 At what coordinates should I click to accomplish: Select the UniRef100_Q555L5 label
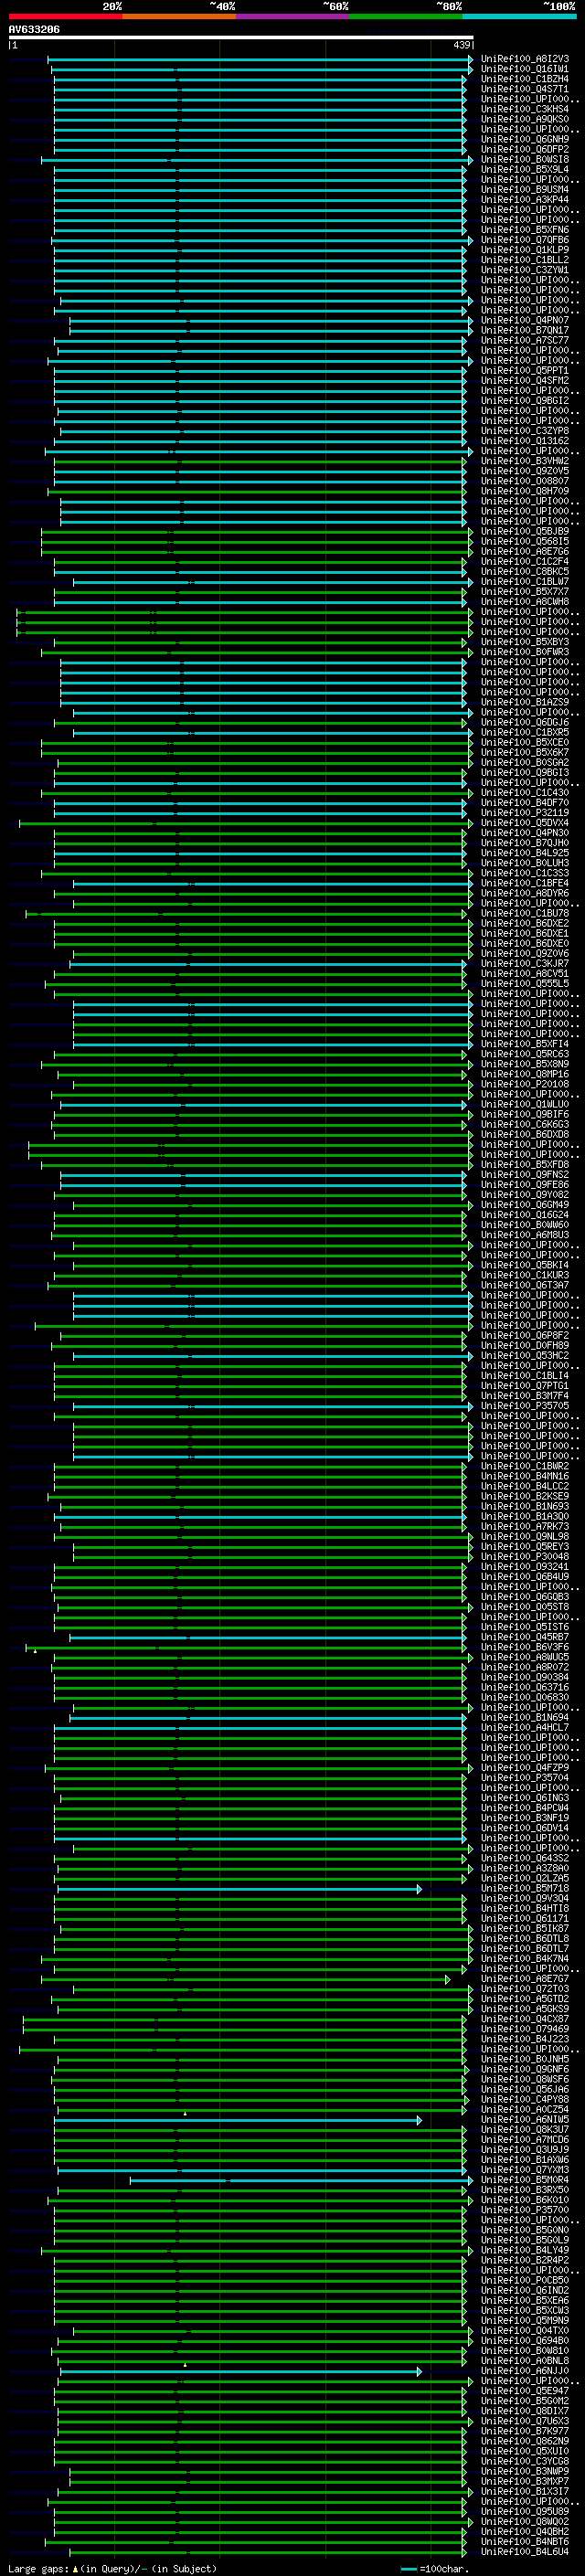coord(524,983)
